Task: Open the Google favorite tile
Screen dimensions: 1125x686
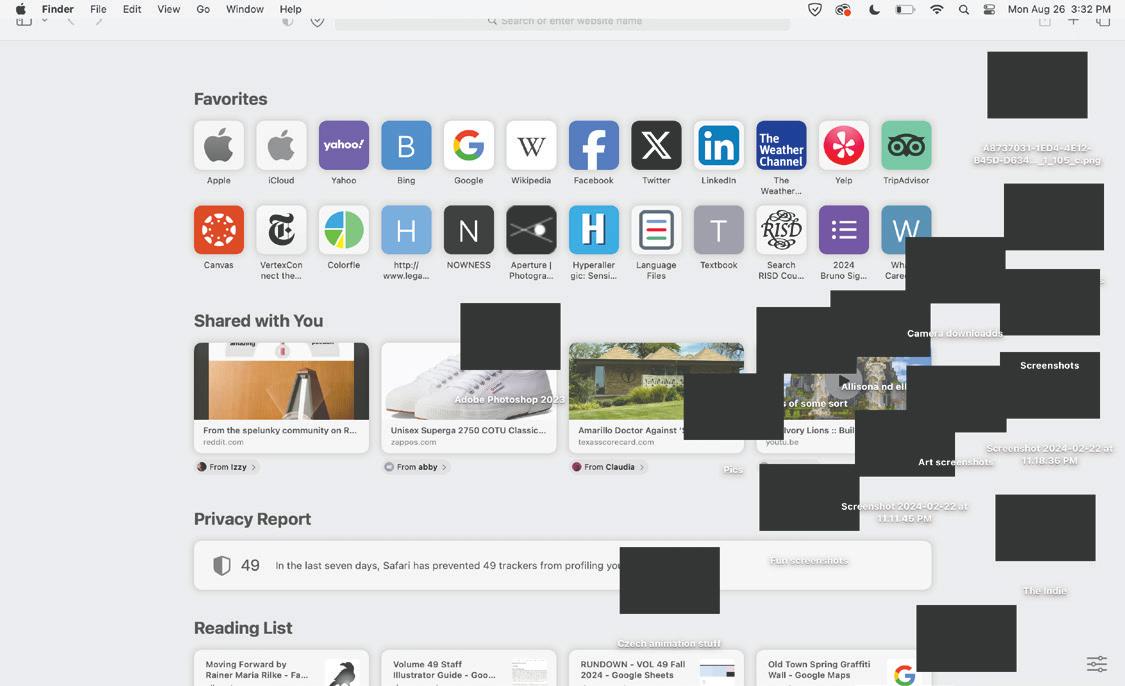Action: [469, 146]
